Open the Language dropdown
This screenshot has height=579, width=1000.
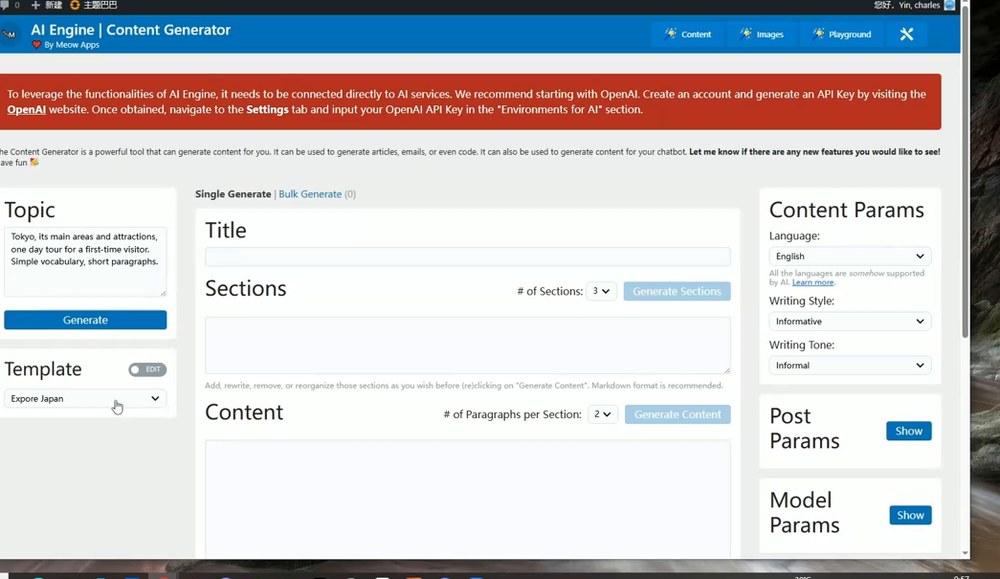pos(849,256)
